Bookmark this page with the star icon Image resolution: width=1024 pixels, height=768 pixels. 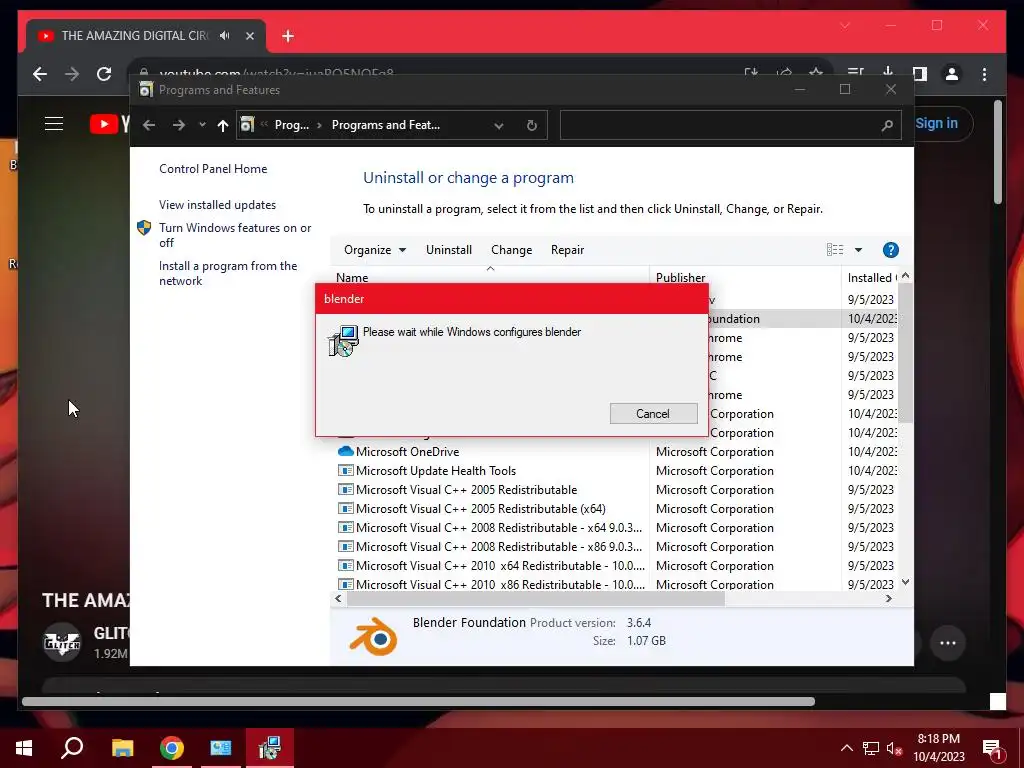point(816,73)
